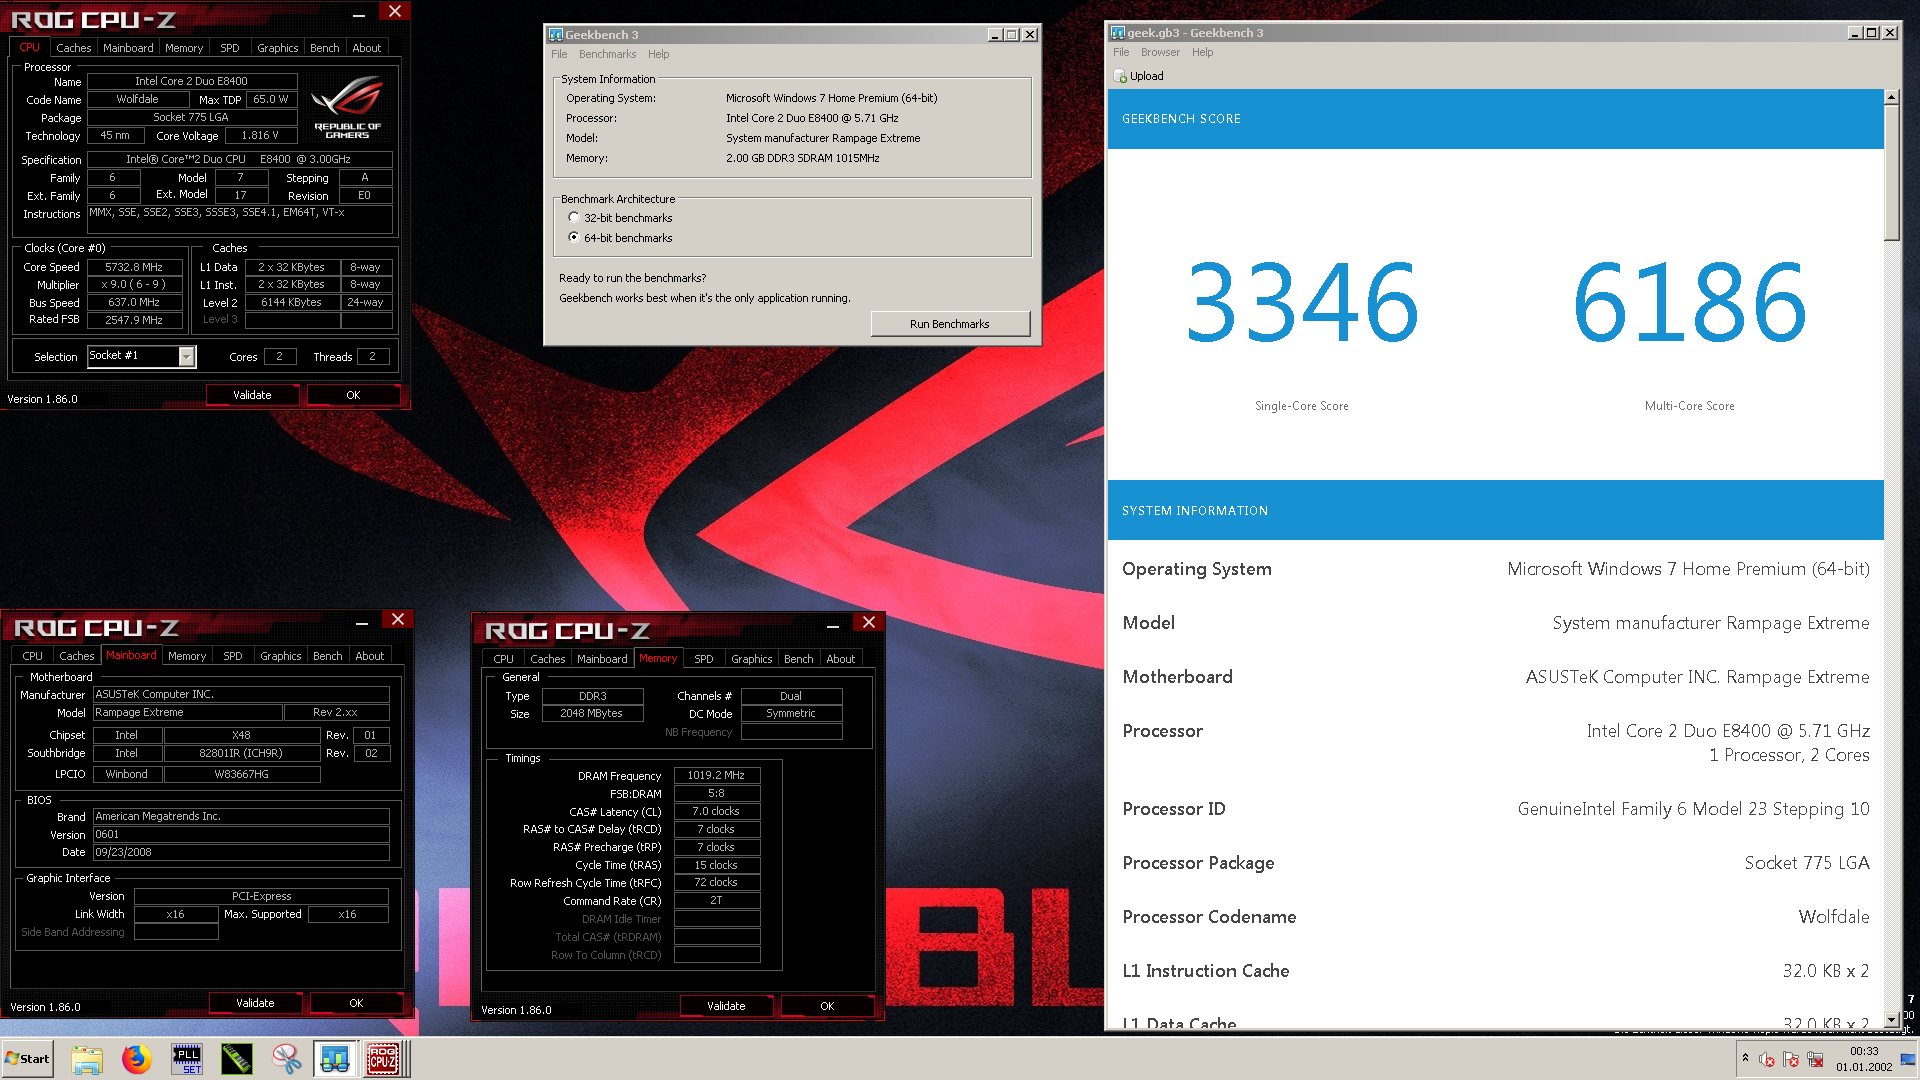Viewport: 1920px width, 1080px height.
Task: Click the Start button
Action: (28, 1059)
